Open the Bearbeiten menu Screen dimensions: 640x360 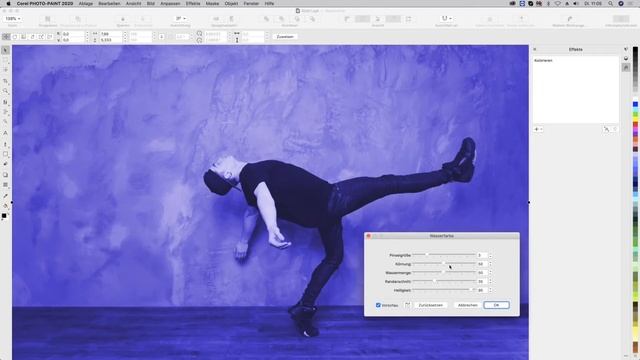pos(109,3)
